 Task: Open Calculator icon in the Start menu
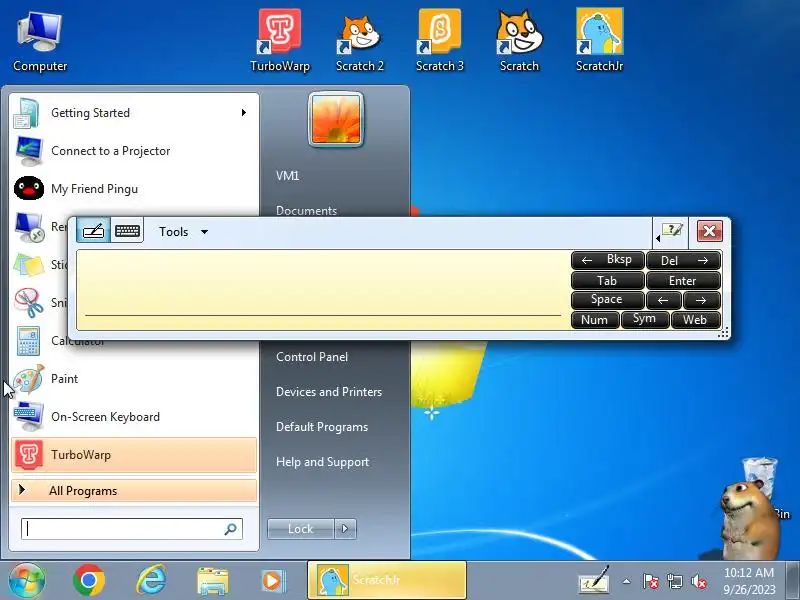[28, 341]
